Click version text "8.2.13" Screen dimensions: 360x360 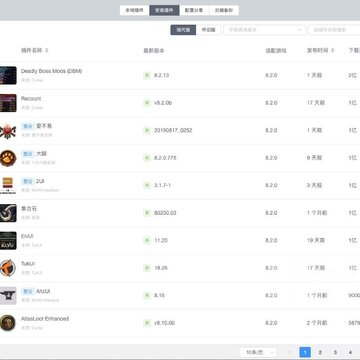tap(161, 75)
